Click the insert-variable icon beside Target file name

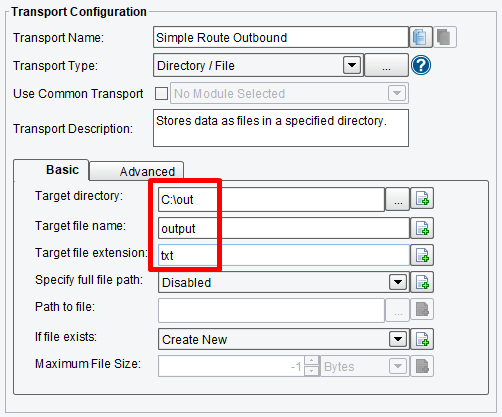point(422,228)
